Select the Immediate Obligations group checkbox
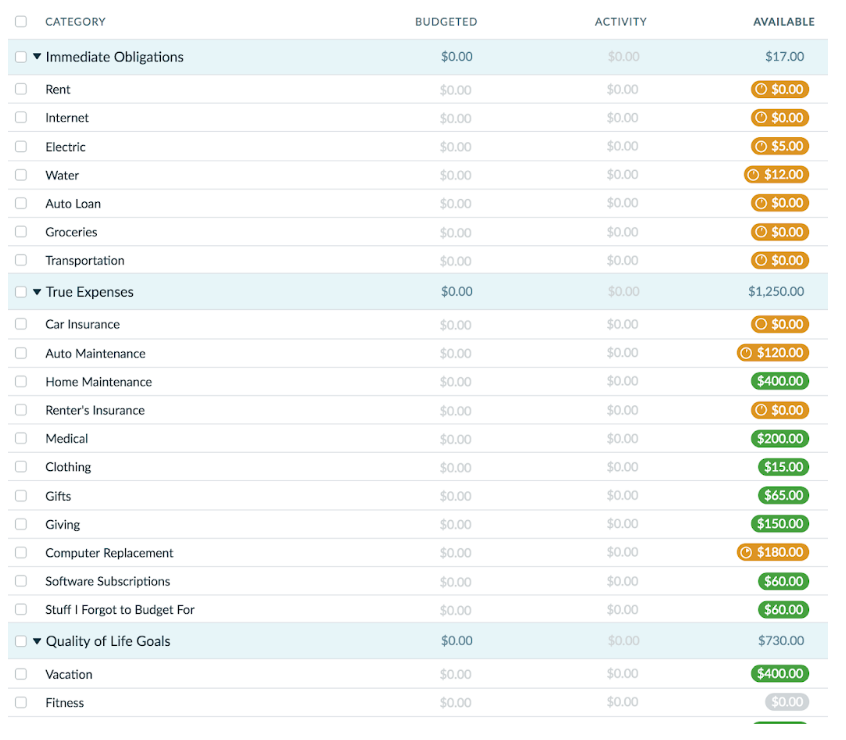Screen dimensions: 846x740 coord(21,57)
